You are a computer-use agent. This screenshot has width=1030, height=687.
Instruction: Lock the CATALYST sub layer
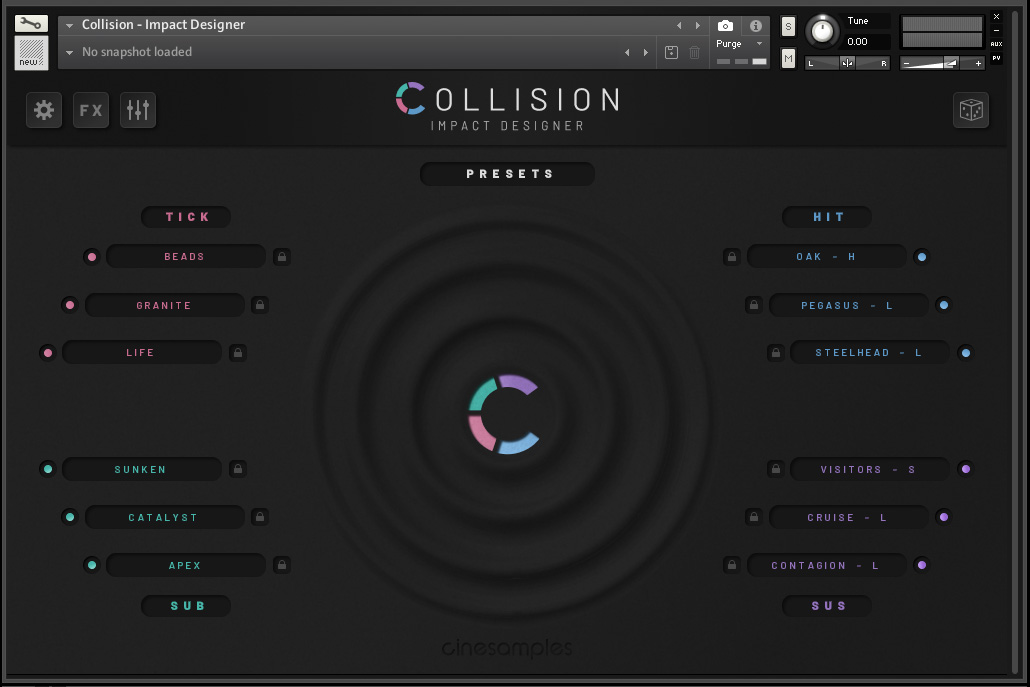(260, 517)
